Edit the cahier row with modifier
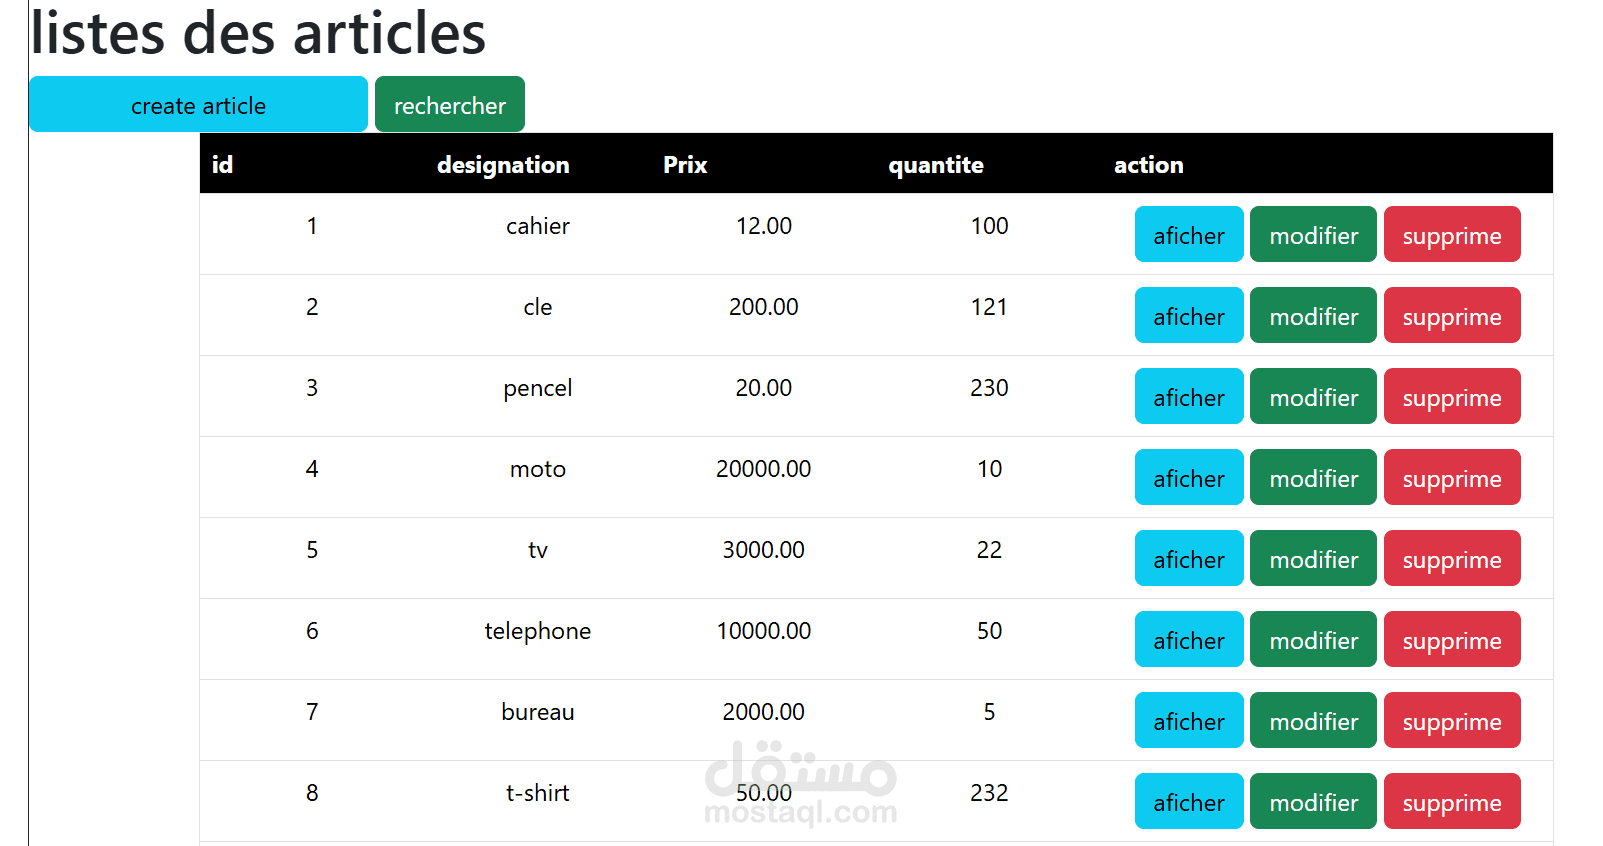Screen dimensions: 1603x846 pyautogui.click(x=1313, y=235)
